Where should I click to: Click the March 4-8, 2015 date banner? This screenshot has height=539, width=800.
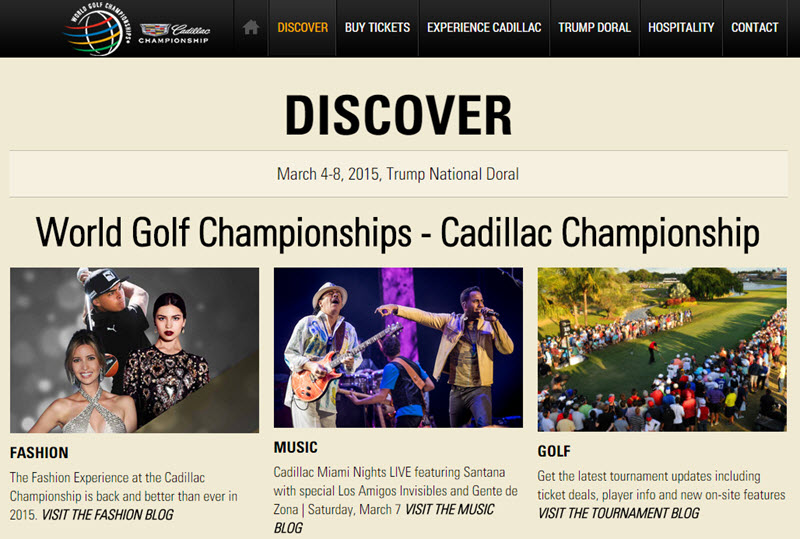(x=398, y=174)
